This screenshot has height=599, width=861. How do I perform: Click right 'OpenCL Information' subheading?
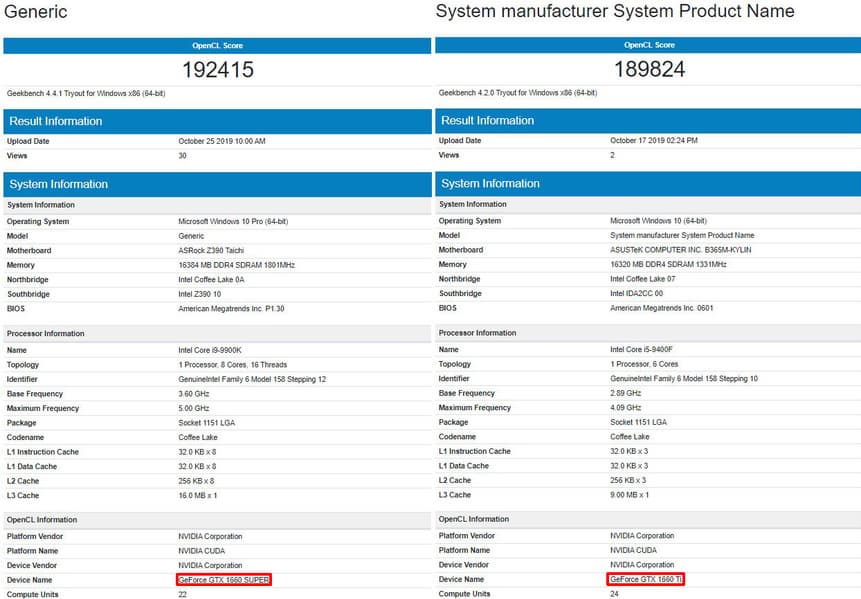[x=474, y=519]
